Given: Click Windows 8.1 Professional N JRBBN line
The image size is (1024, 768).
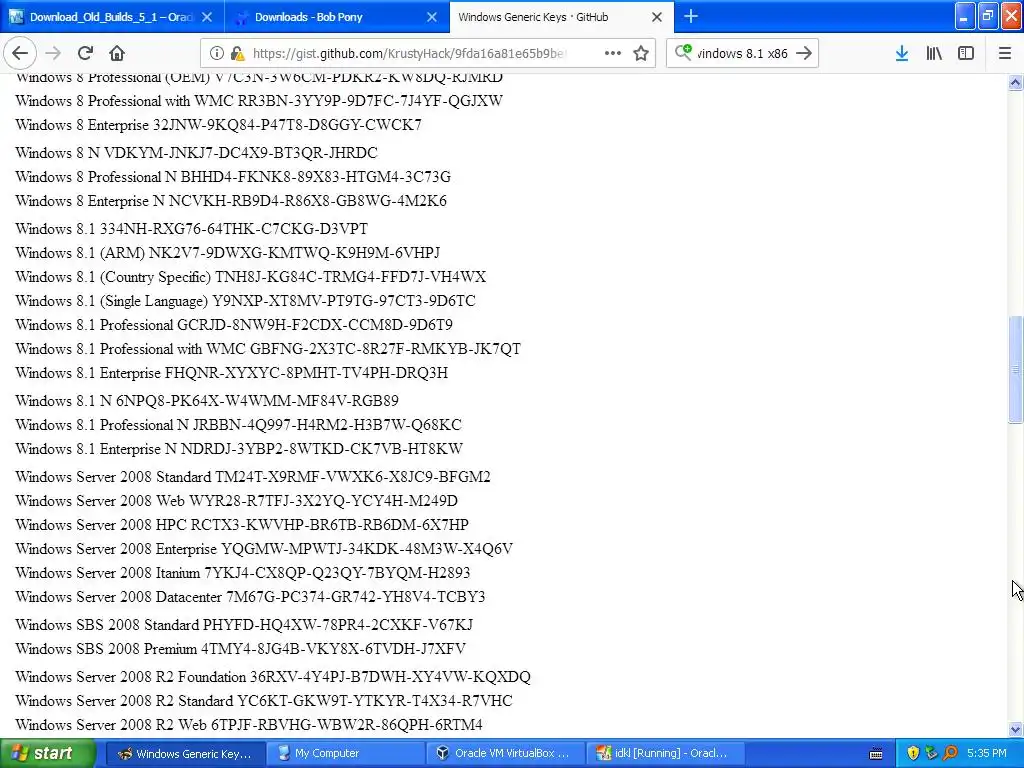Looking at the screenshot, I should (x=238, y=425).
